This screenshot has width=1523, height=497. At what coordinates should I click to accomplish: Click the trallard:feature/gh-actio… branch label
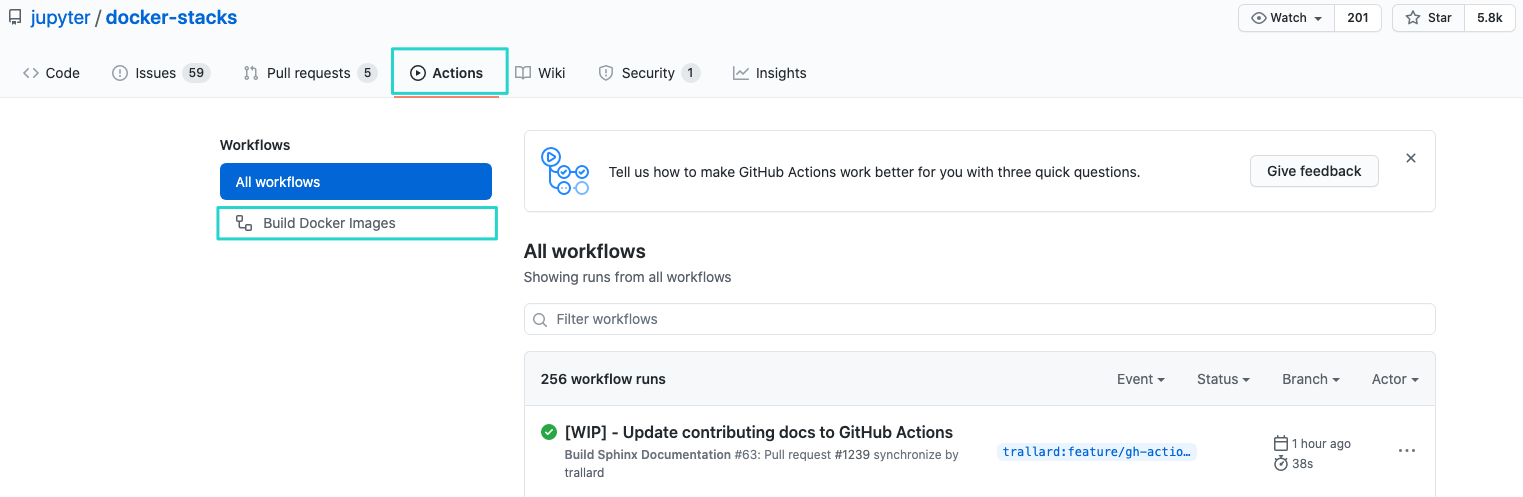pyautogui.click(x=1097, y=452)
